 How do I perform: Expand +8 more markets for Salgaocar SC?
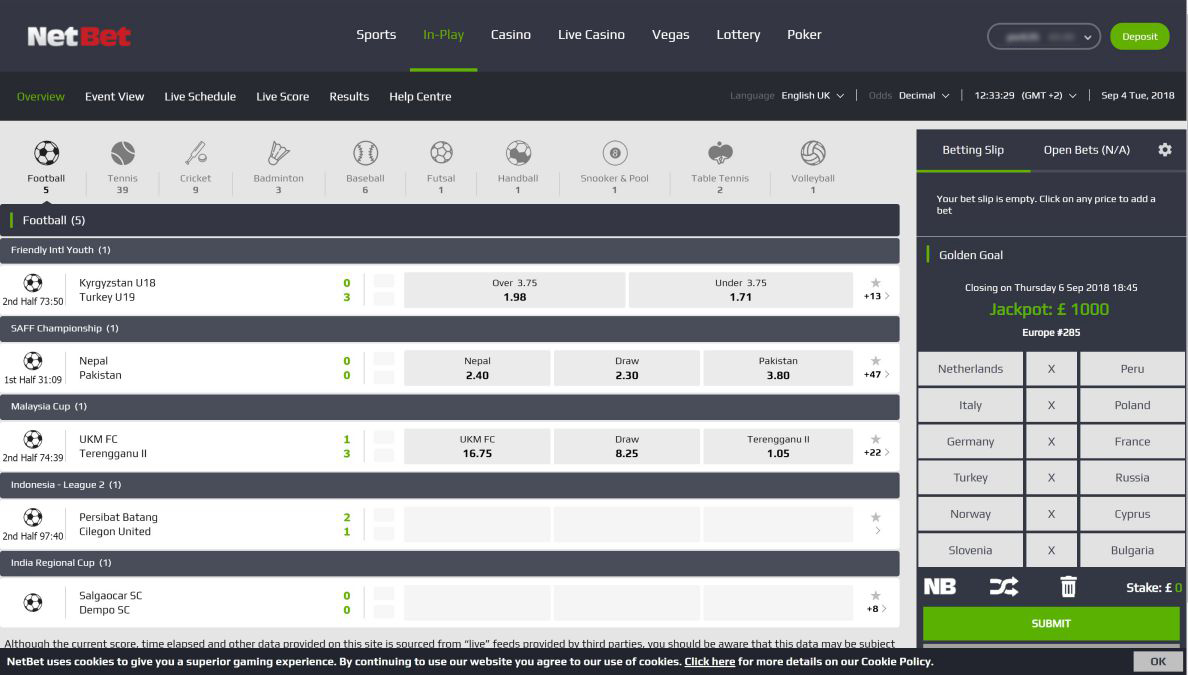pos(877,608)
